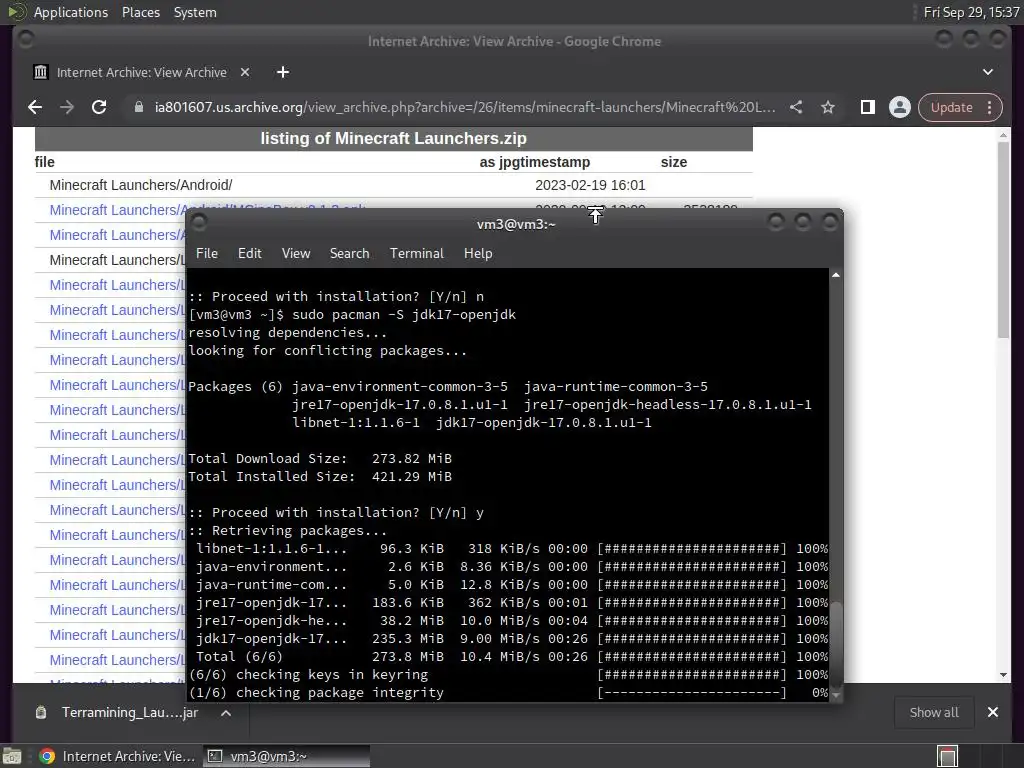Open a new Chrome tab
This screenshot has width=1024, height=768.
pos(283,72)
